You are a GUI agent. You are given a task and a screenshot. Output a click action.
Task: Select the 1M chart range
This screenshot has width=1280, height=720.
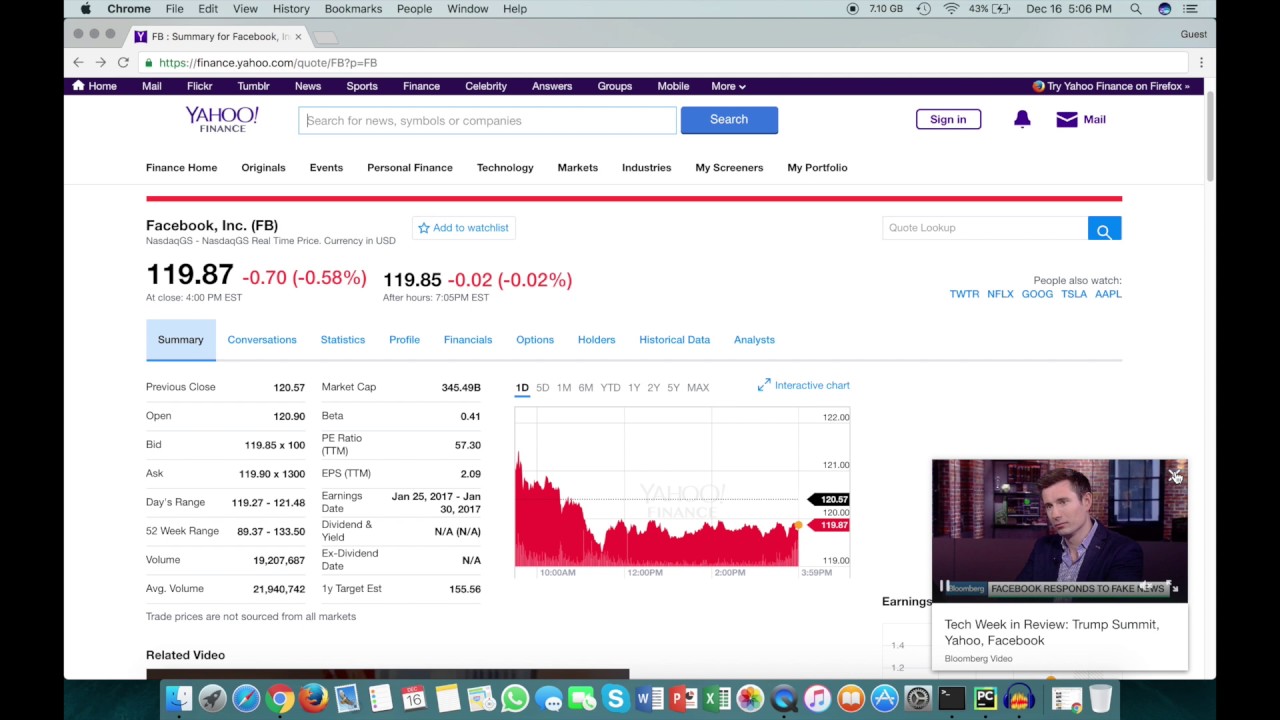click(564, 388)
